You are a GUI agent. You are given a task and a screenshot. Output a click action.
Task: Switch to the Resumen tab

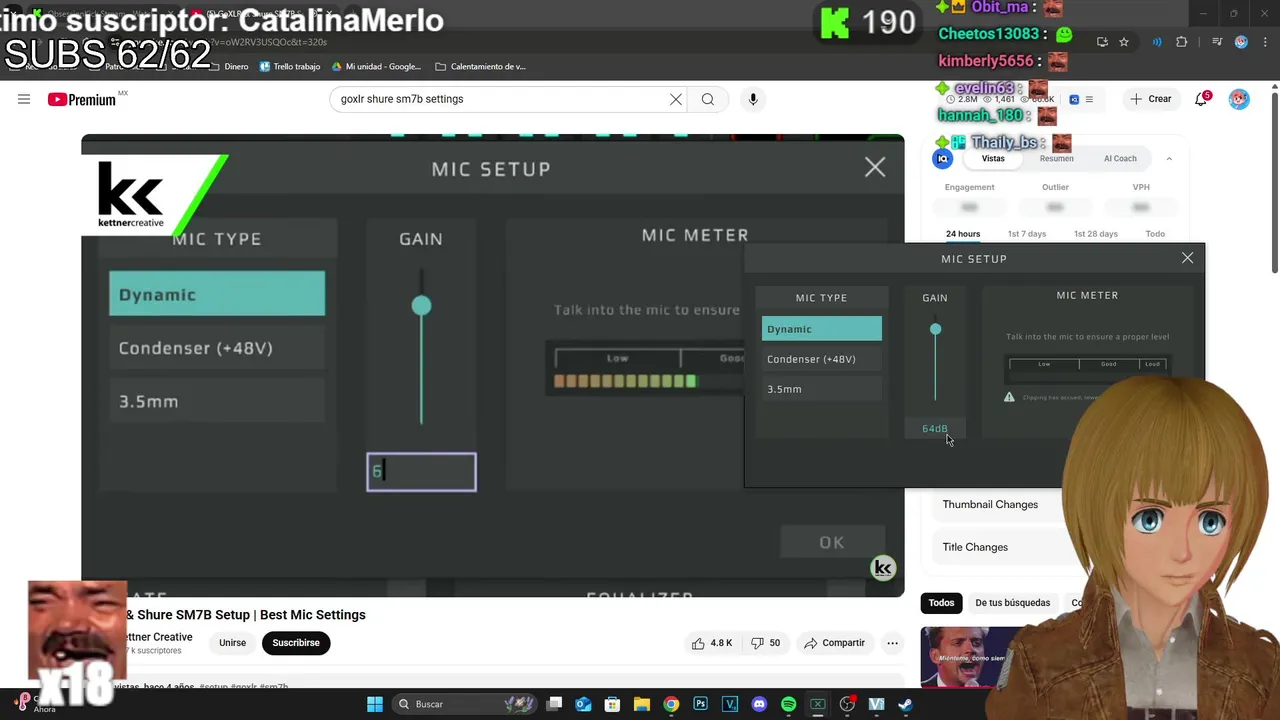point(1056,158)
